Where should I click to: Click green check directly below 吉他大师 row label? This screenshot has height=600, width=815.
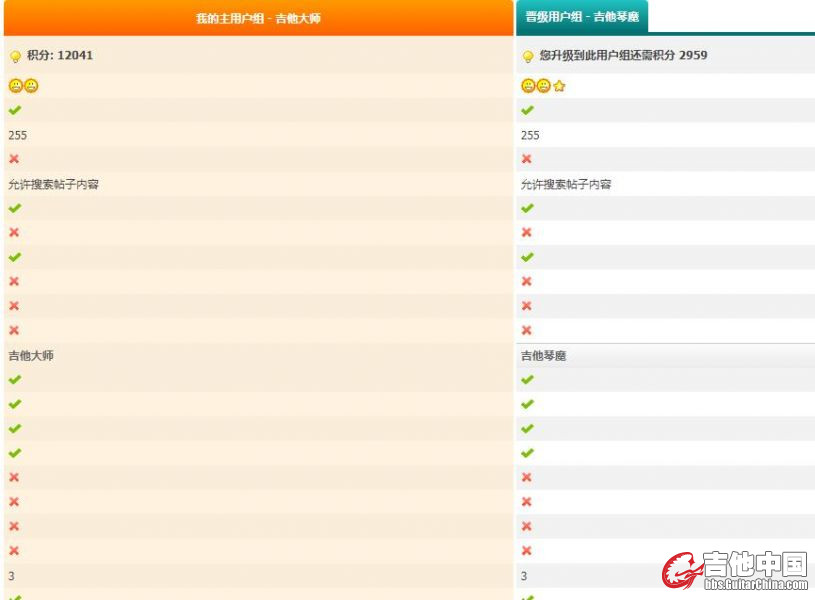pos(14,380)
